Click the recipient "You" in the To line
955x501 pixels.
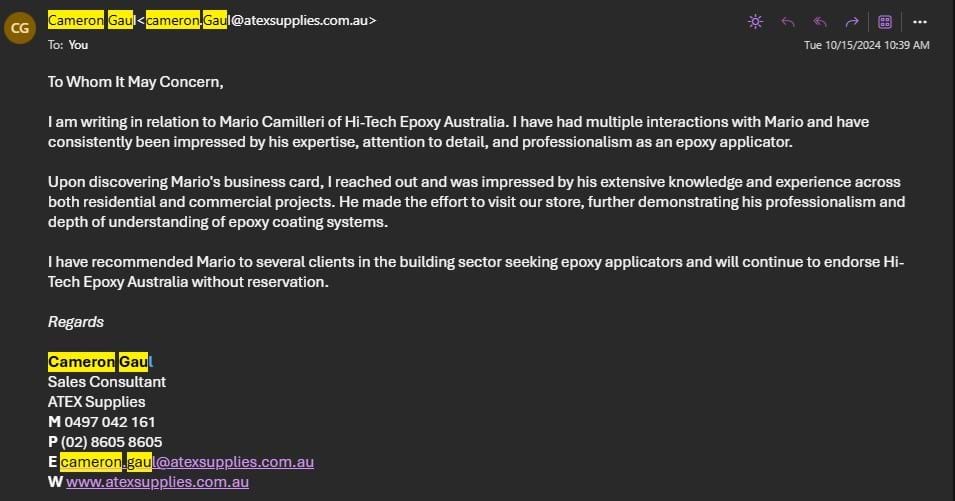pyautogui.click(x=78, y=44)
